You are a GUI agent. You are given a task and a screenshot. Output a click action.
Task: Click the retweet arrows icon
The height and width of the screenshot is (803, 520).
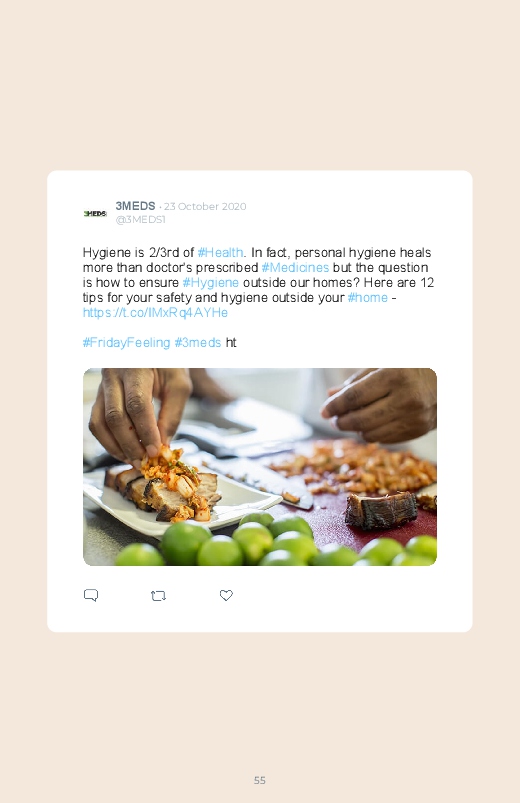coord(158,596)
